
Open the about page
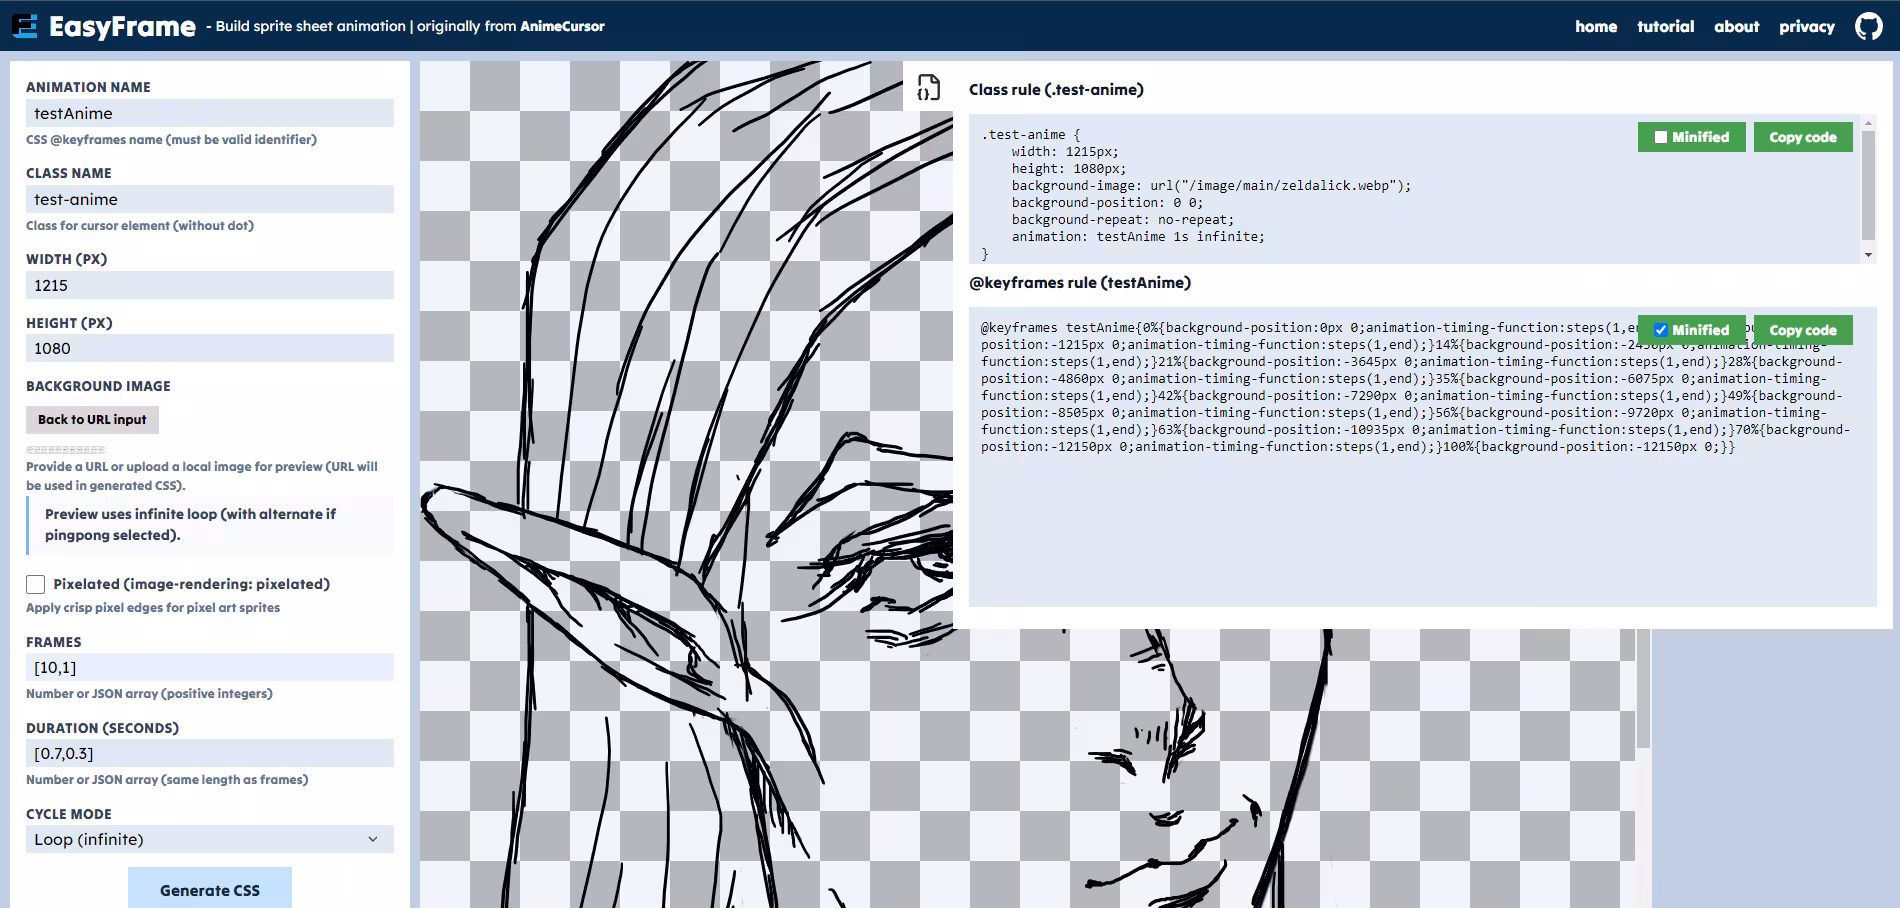[x=1736, y=27]
